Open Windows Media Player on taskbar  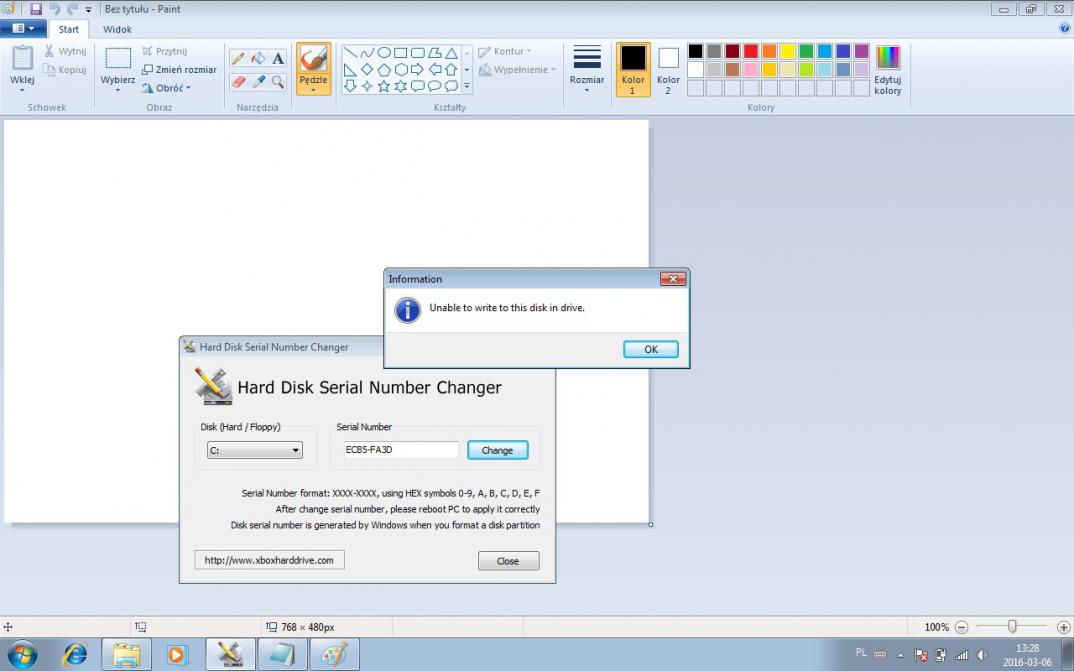point(177,655)
